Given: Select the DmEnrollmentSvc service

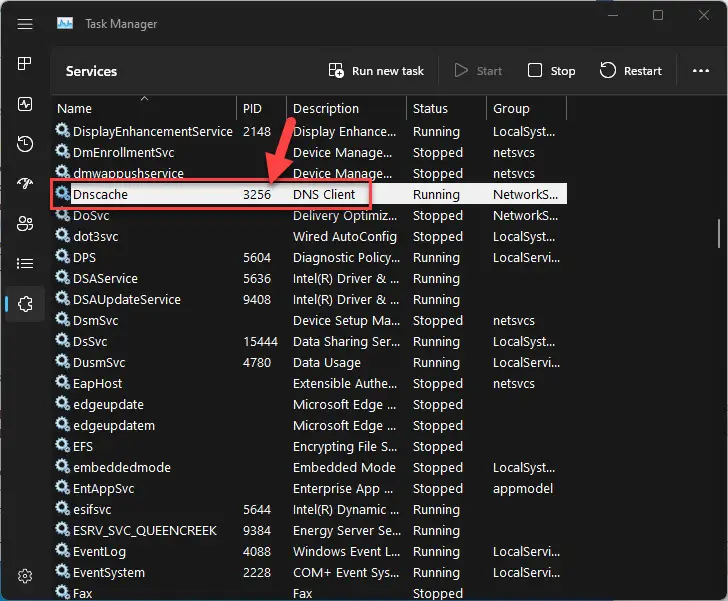Looking at the screenshot, I should (x=309, y=152).
